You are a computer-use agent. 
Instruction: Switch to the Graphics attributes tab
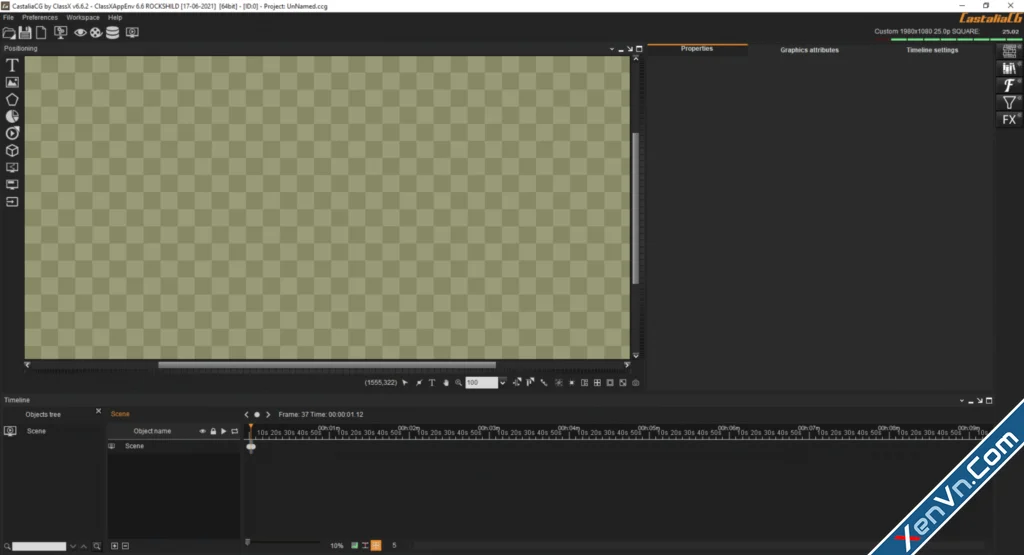[x=809, y=50]
